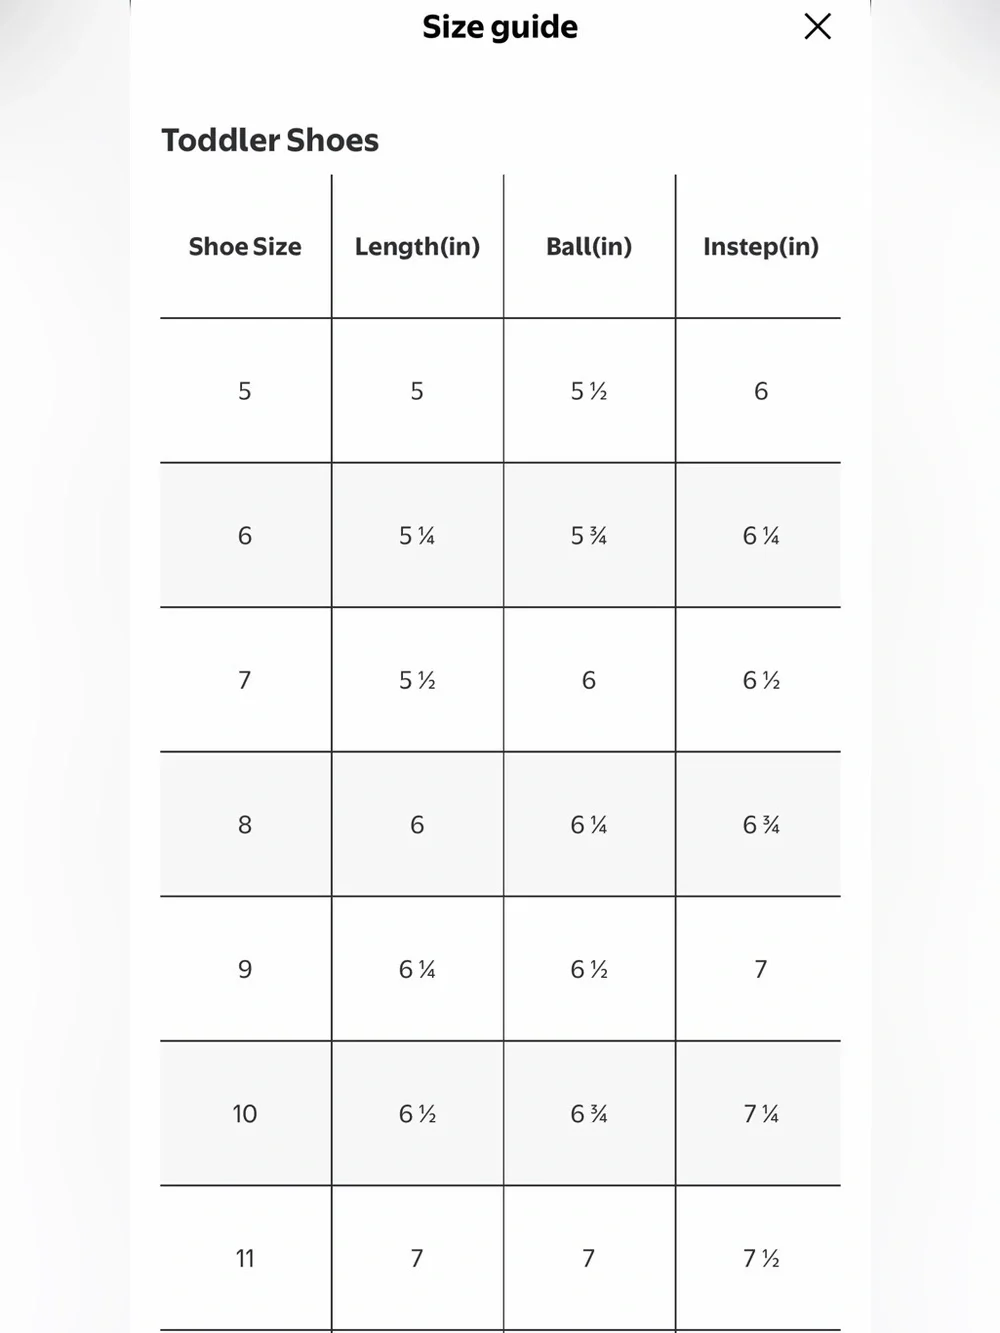Select shoe size 8 row cell

[245, 825]
